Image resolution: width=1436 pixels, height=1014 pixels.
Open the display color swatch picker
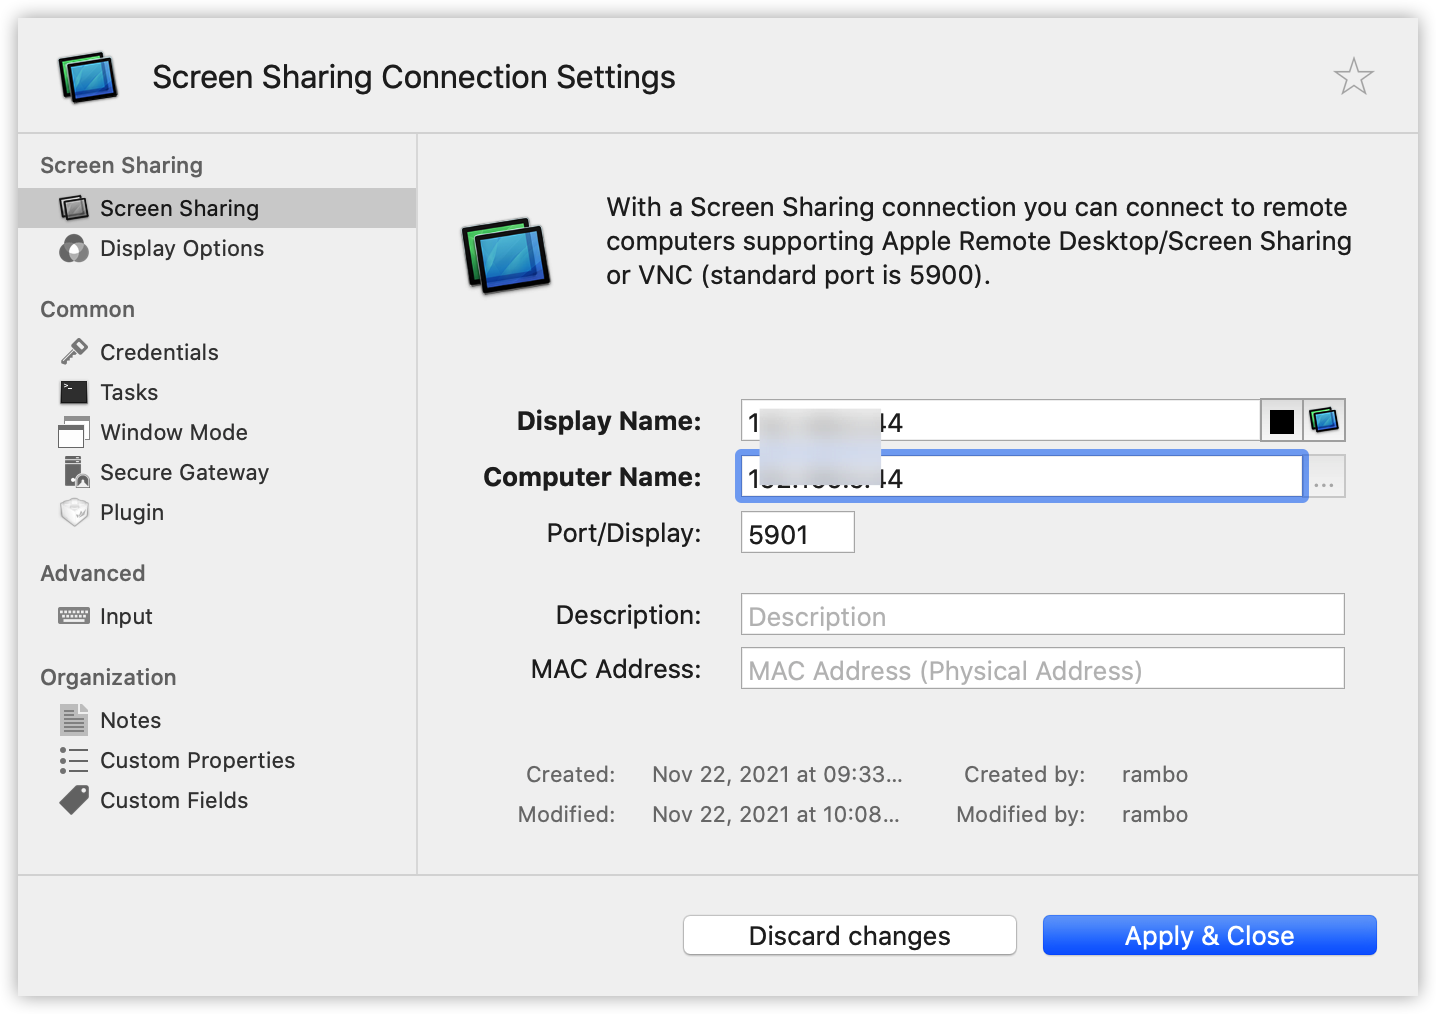(x=1281, y=420)
